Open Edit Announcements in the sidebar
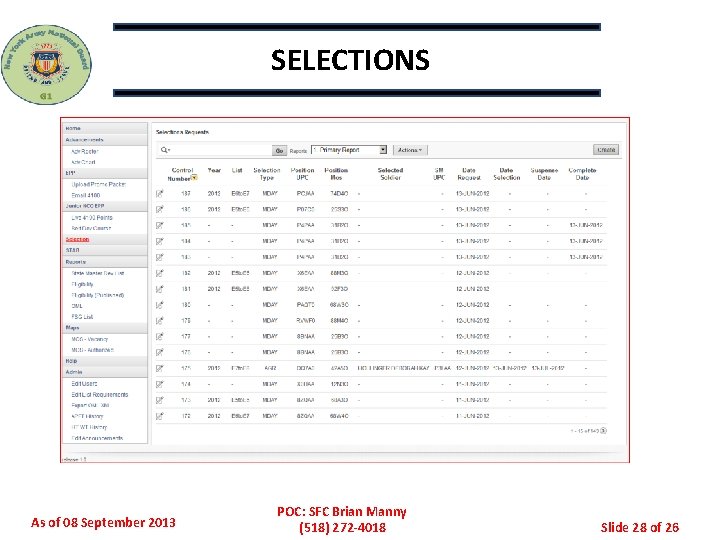 point(97,438)
